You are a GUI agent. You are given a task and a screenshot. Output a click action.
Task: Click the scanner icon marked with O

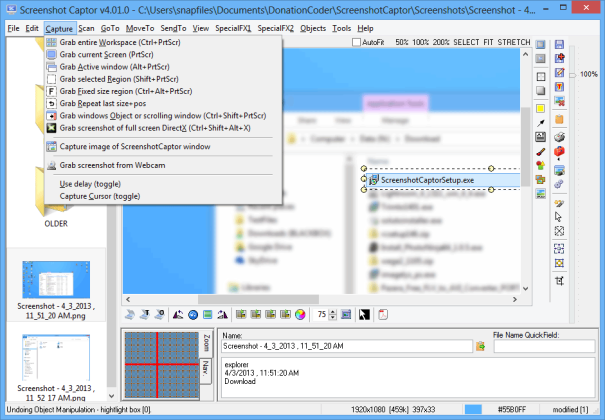pos(159,315)
